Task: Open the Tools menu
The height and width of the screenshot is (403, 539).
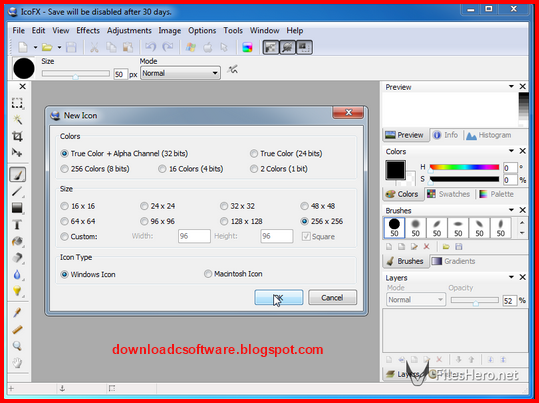Action: [x=233, y=31]
